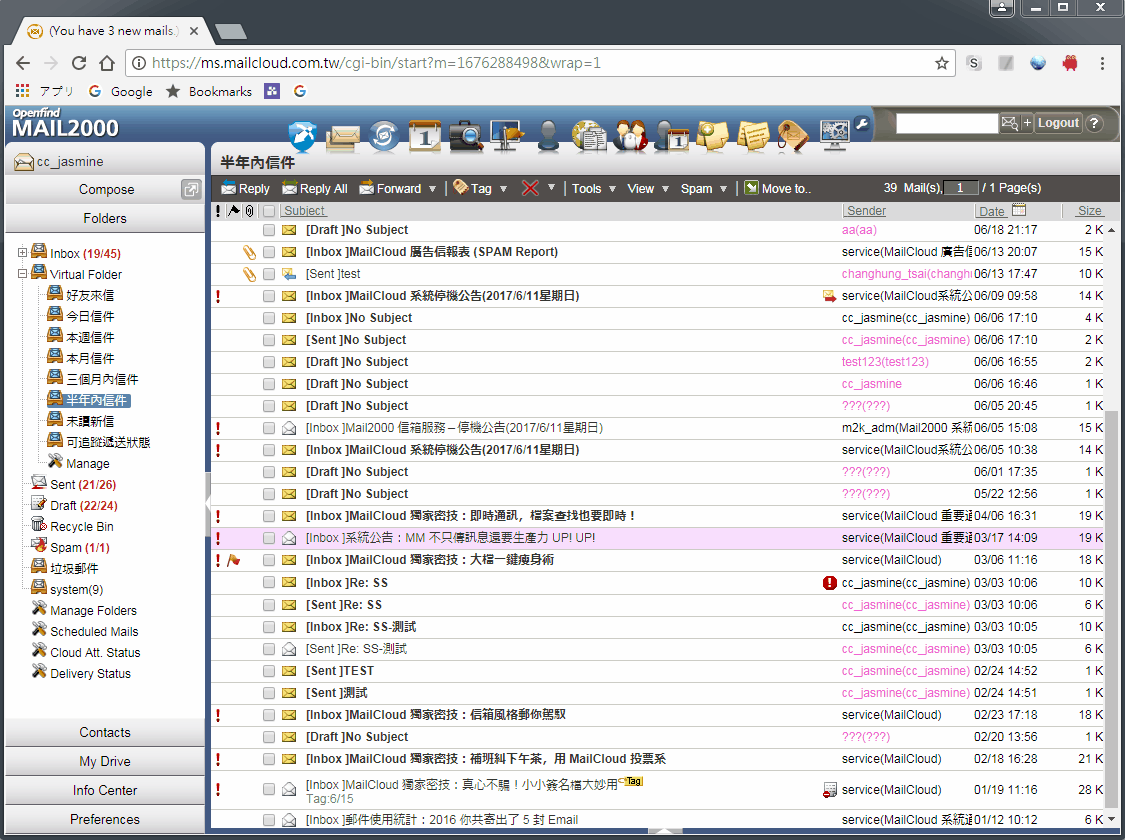
Task: Sort mails by the Sender column
Action: (x=866, y=211)
